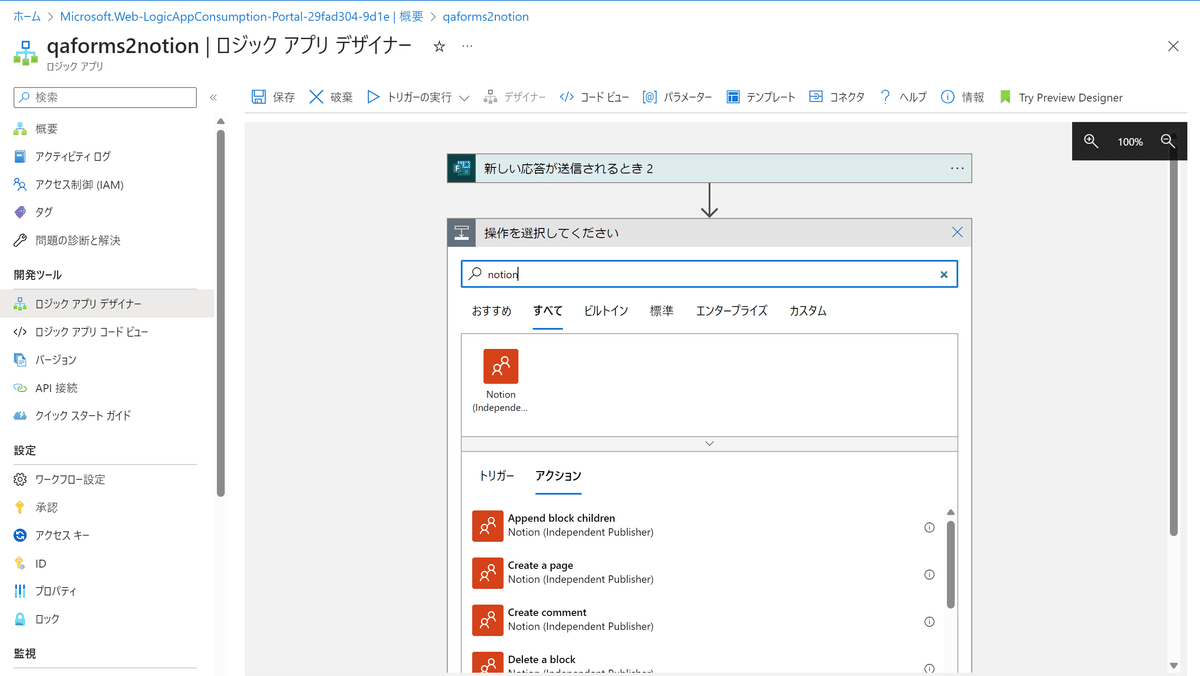Collapse the connector list with the chevron
Screen dimensions: 1200x676
coord(709,443)
